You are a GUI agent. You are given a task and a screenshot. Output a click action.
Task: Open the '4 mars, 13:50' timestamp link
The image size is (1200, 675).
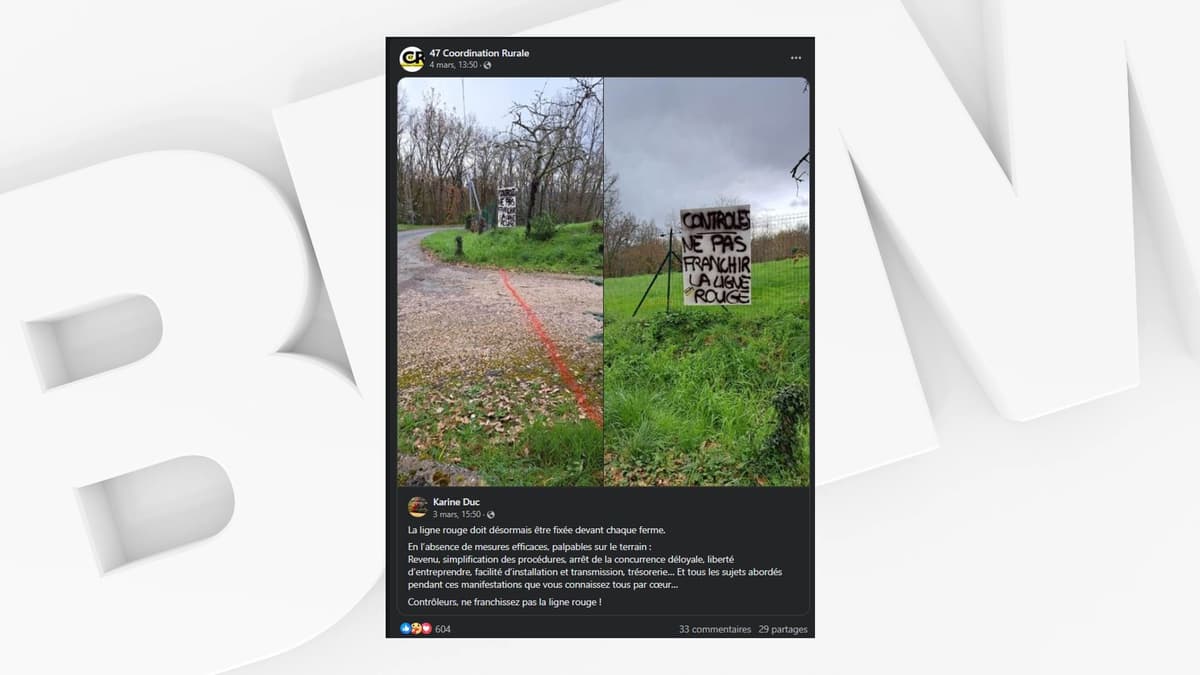point(455,65)
